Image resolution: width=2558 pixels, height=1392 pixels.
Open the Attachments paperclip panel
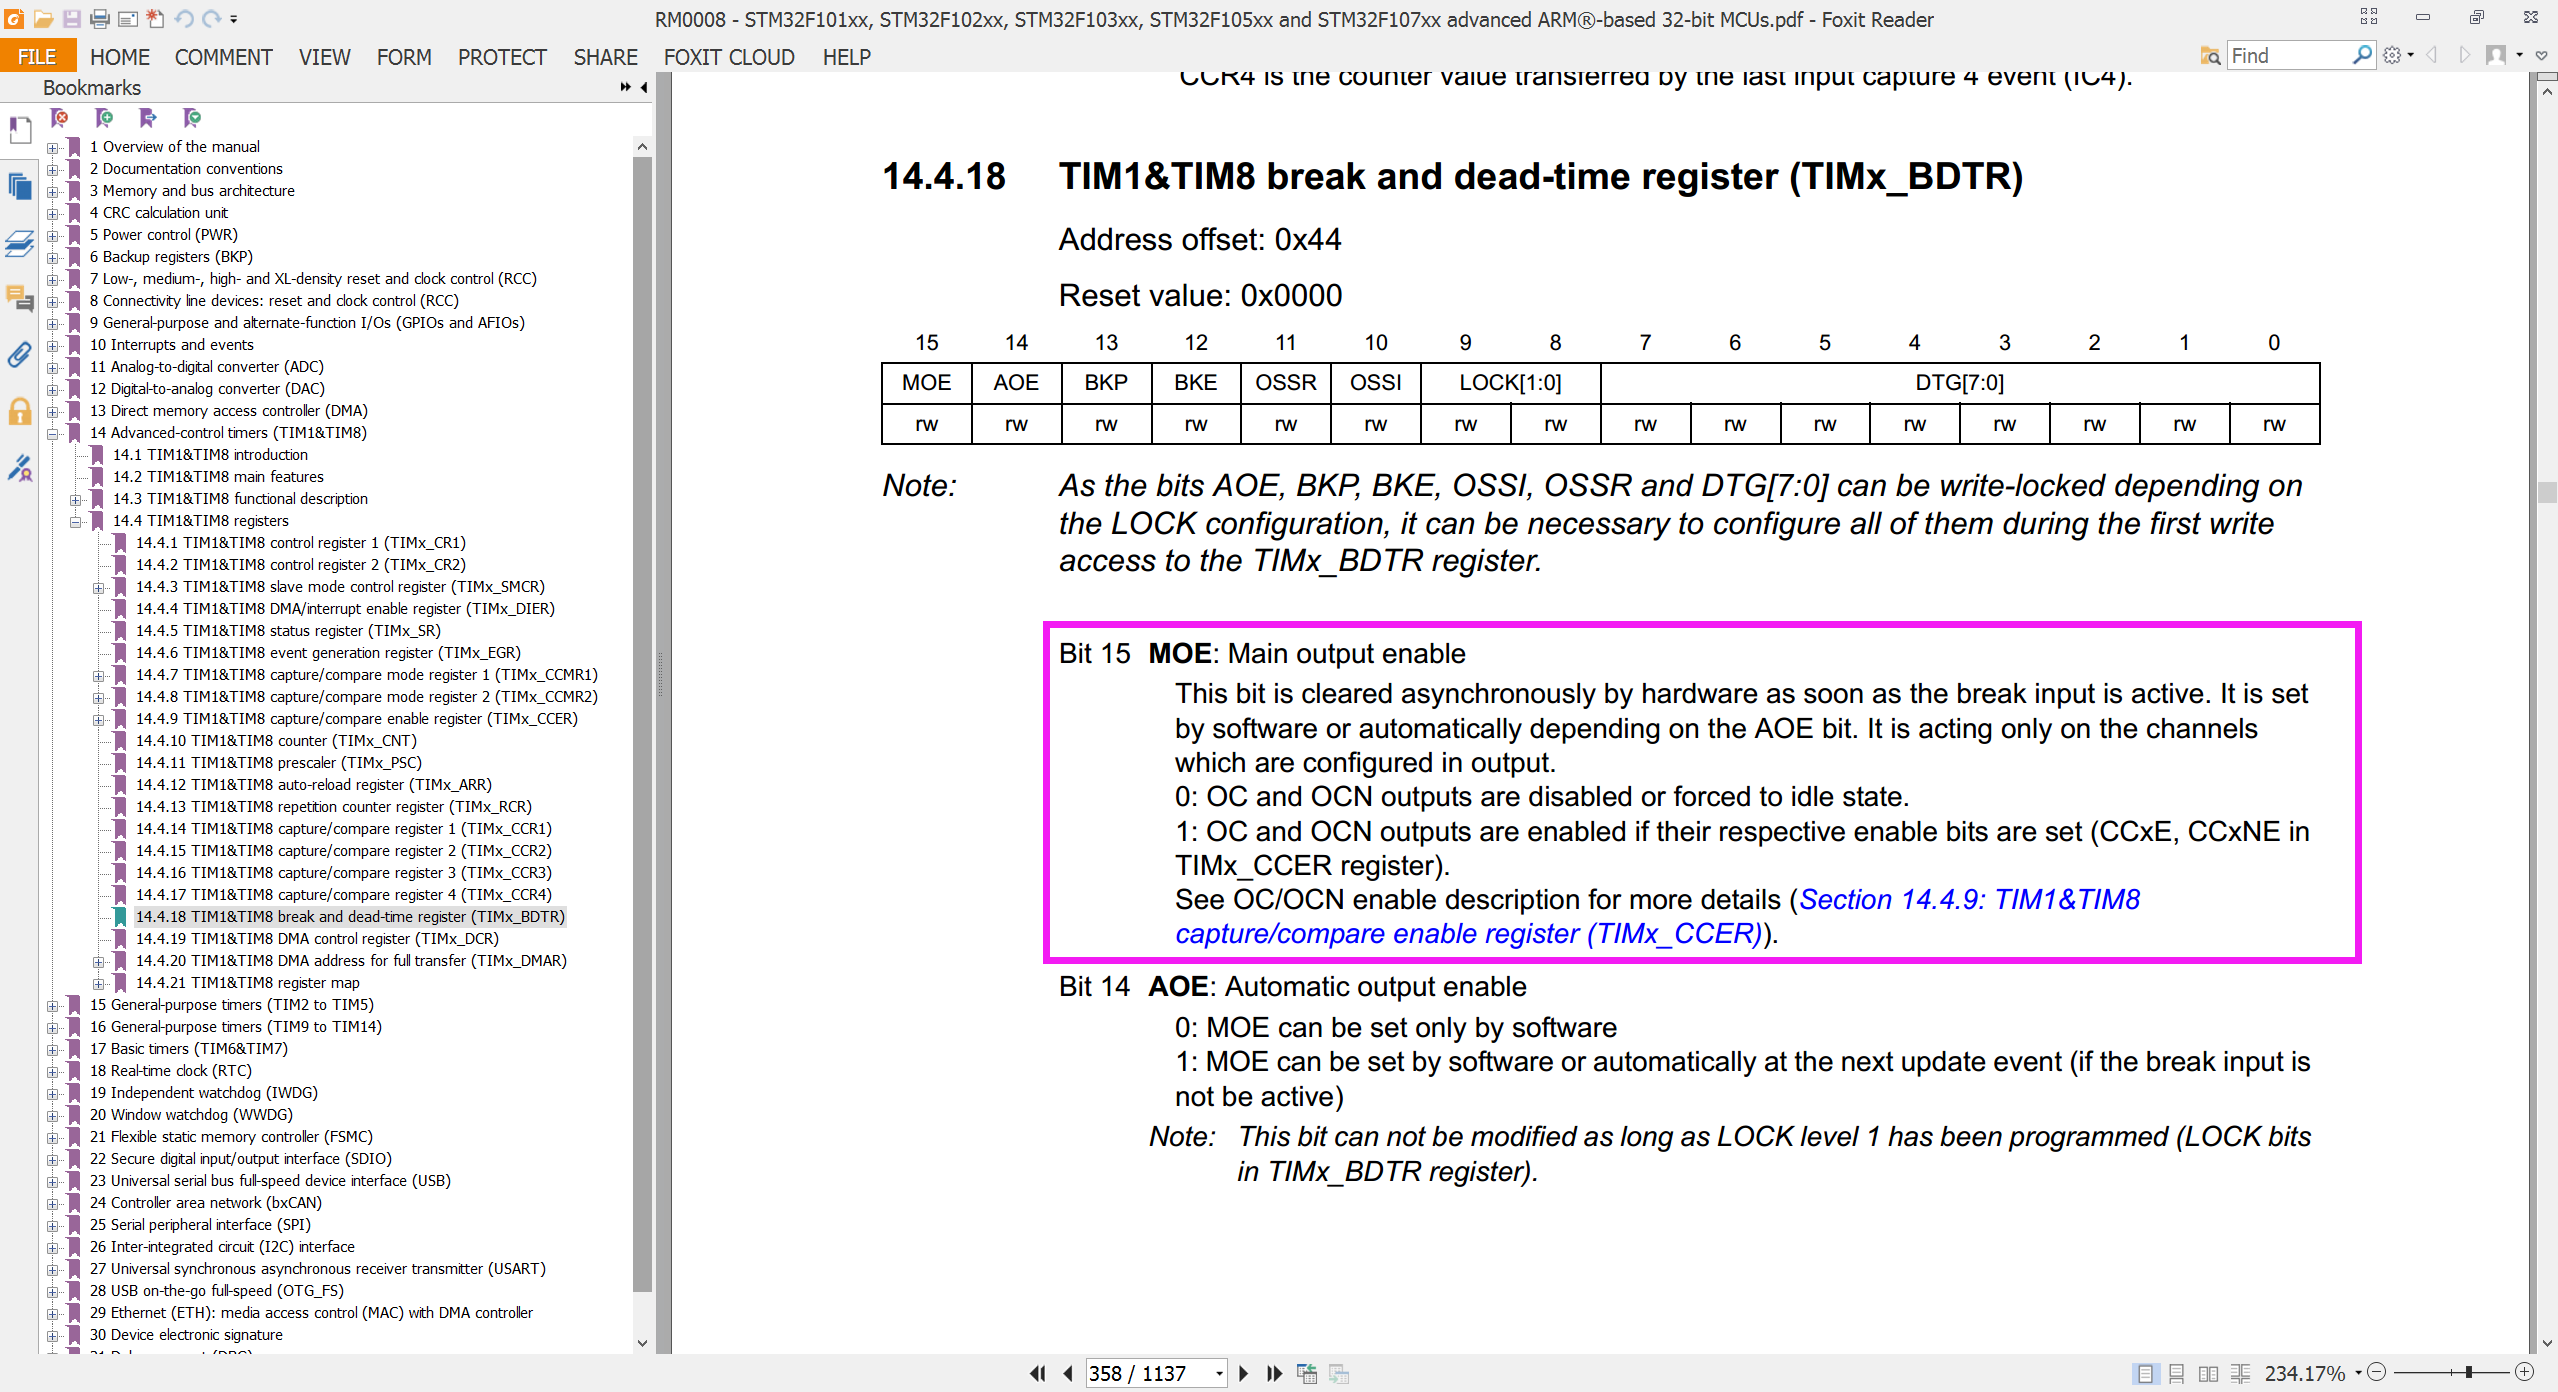click(20, 354)
